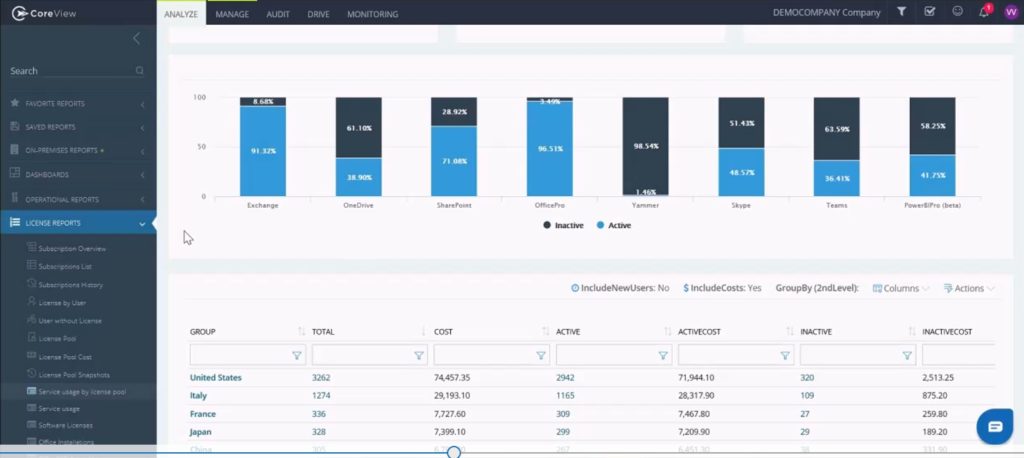Image resolution: width=1024 pixels, height=458 pixels.
Task: Open the notifications bell
Action: point(985,12)
